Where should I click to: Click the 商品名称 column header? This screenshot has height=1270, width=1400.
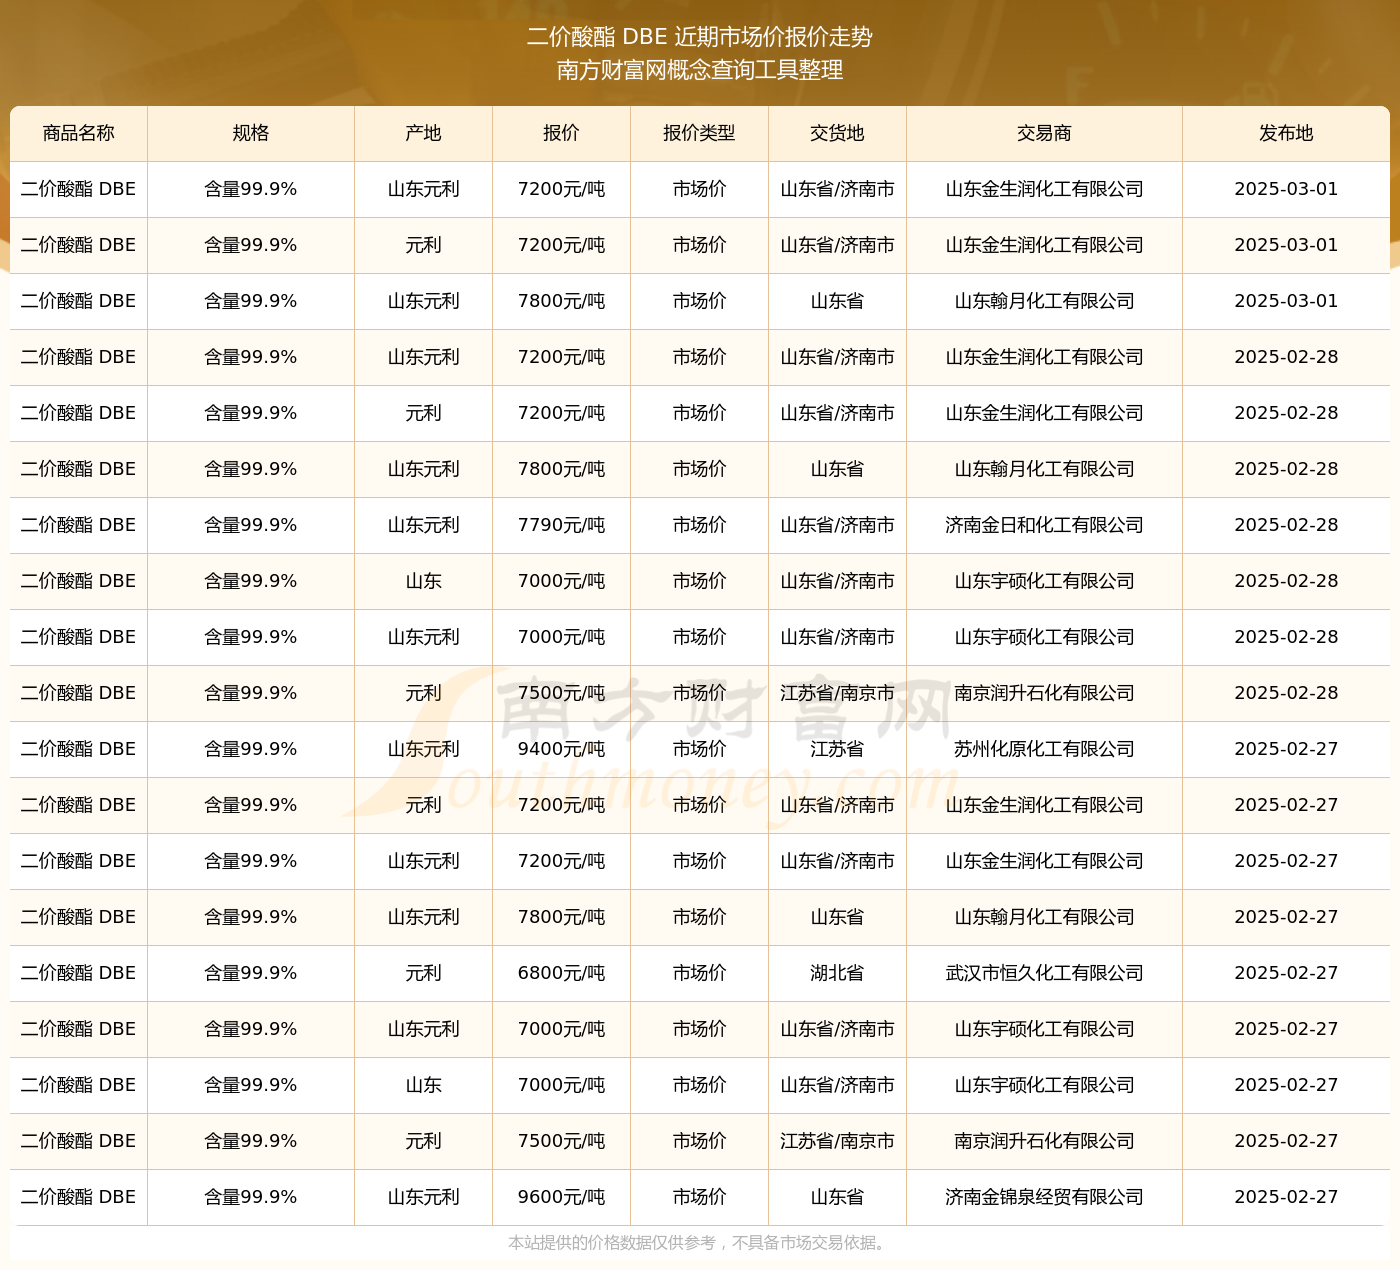tap(79, 133)
